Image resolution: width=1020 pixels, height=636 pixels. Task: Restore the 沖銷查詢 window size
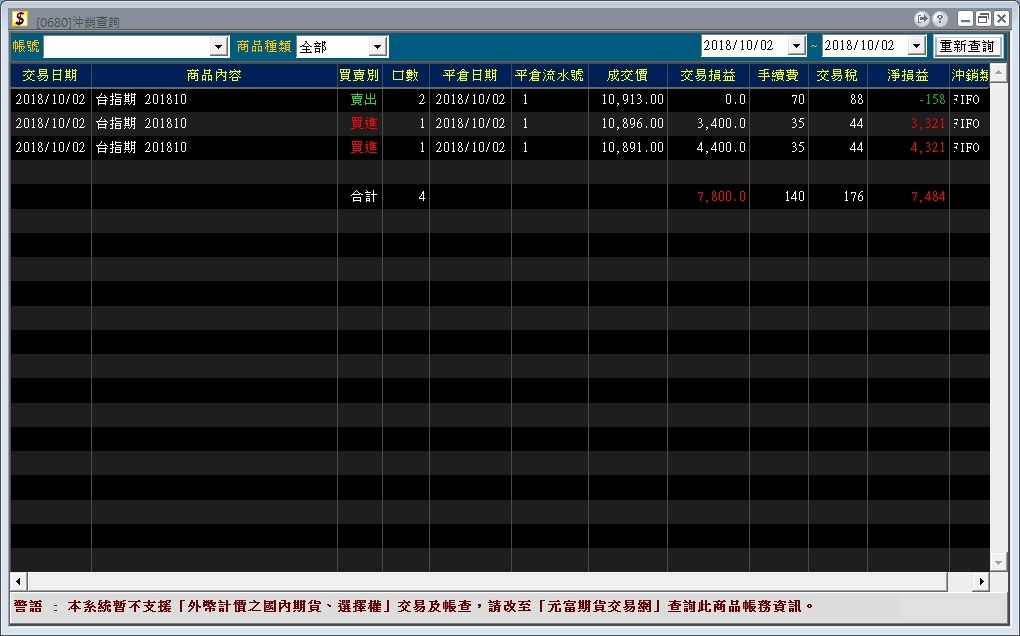[x=984, y=19]
